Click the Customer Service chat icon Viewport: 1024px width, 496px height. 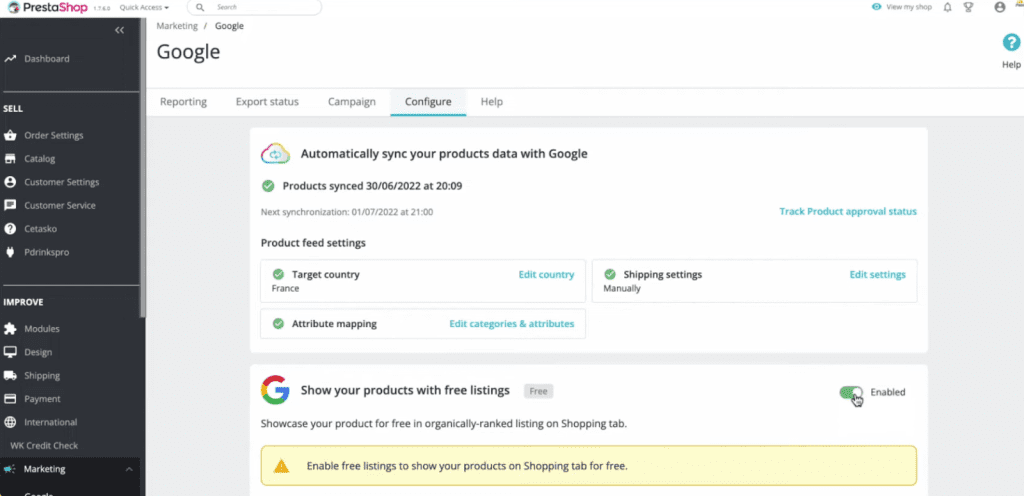coord(10,205)
